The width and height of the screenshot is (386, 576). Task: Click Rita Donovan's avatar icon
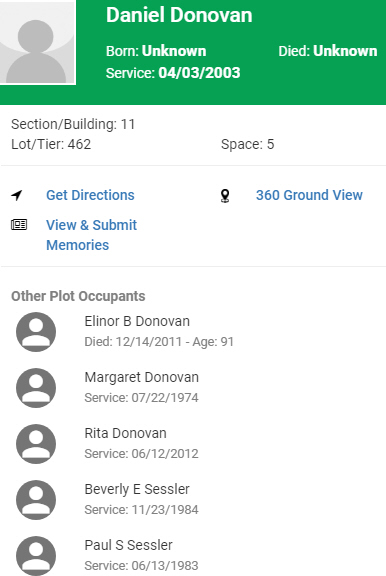36,443
